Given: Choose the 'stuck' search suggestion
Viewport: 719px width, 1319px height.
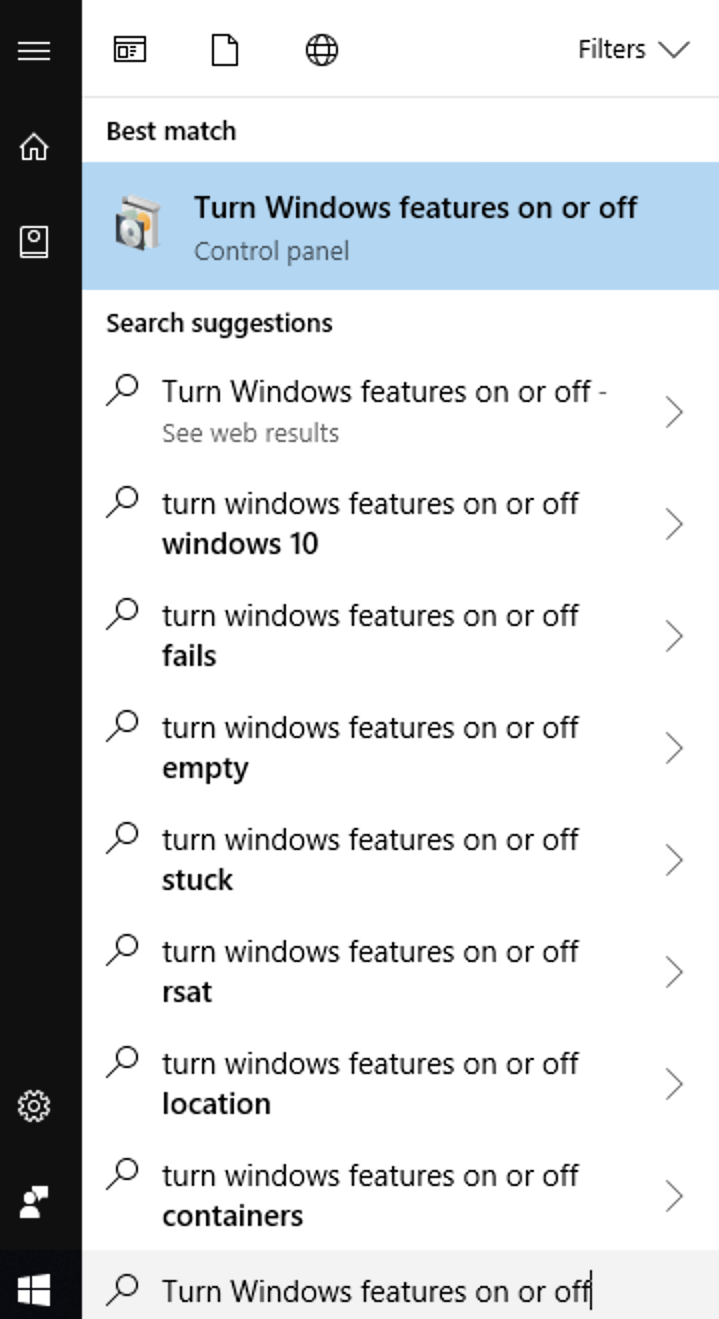Looking at the screenshot, I should tap(400, 859).
